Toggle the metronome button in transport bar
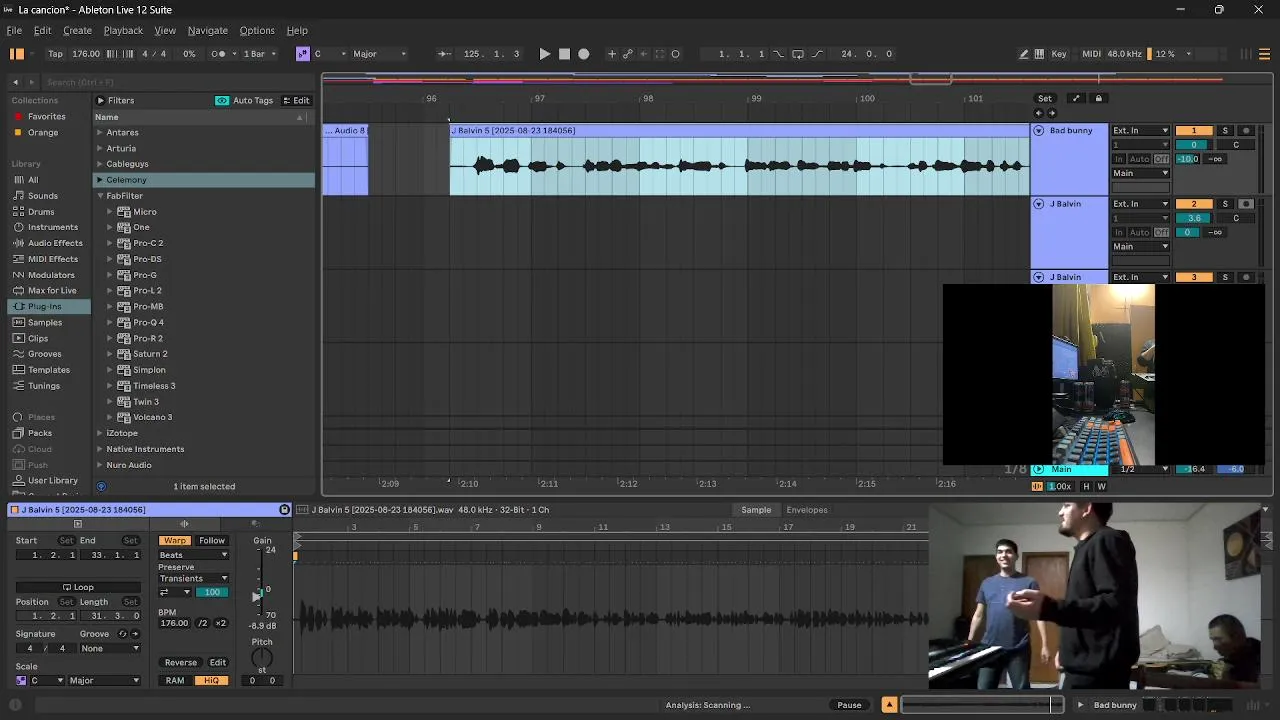Viewport: 1280px width, 720px height. [218, 54]
